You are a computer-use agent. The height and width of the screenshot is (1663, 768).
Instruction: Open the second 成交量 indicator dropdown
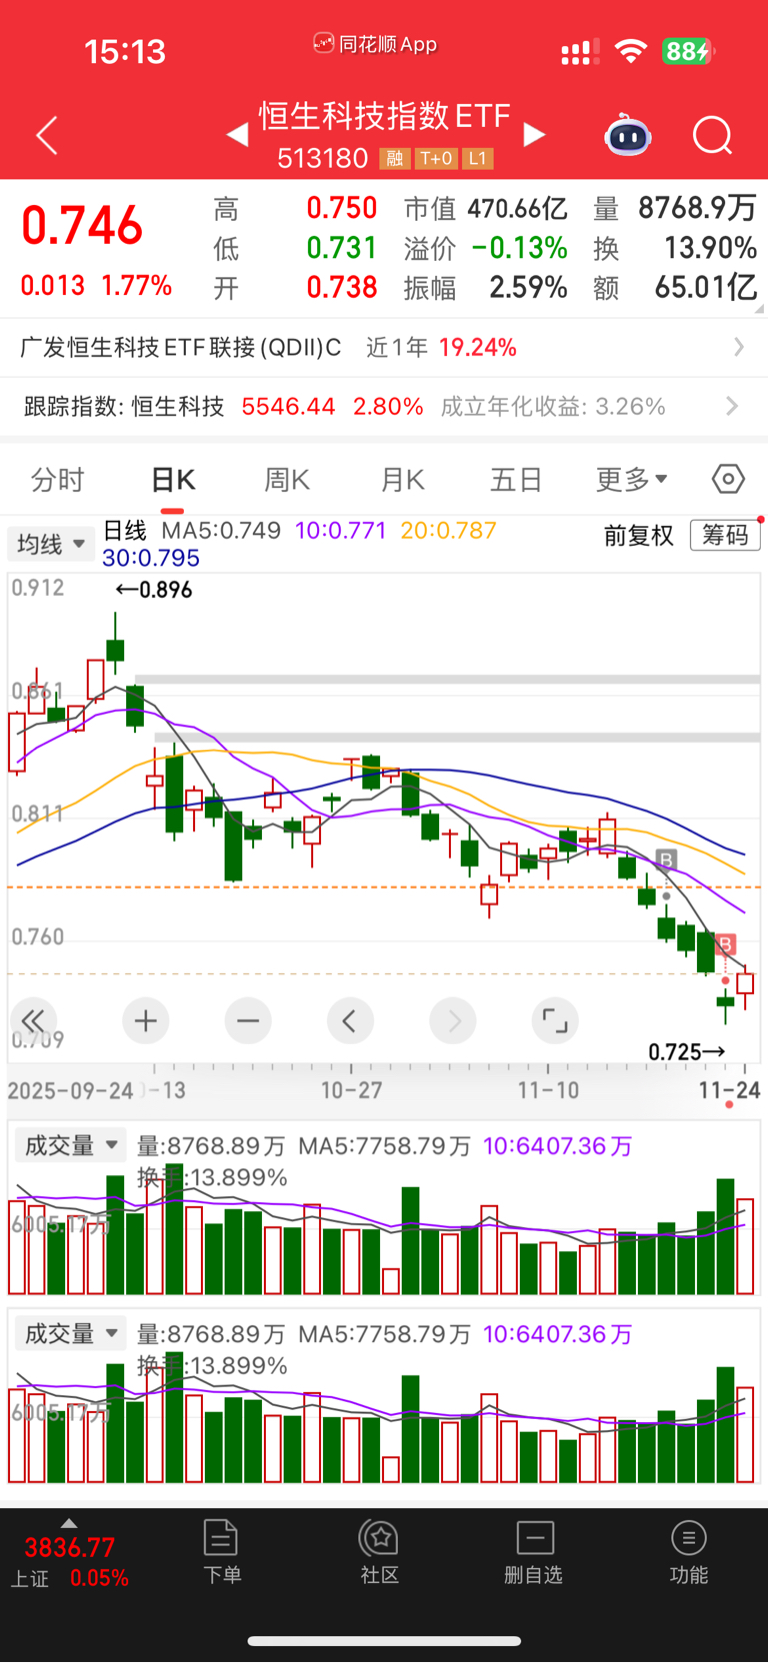69,1333
